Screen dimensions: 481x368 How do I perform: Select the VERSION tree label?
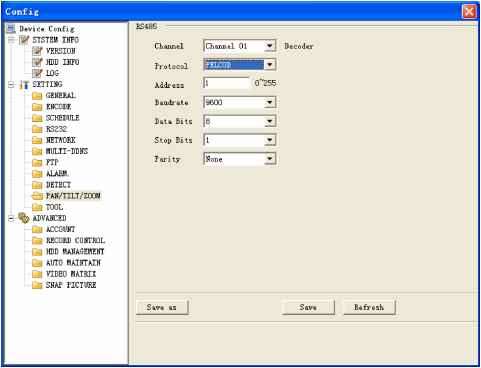coord(61,51)
